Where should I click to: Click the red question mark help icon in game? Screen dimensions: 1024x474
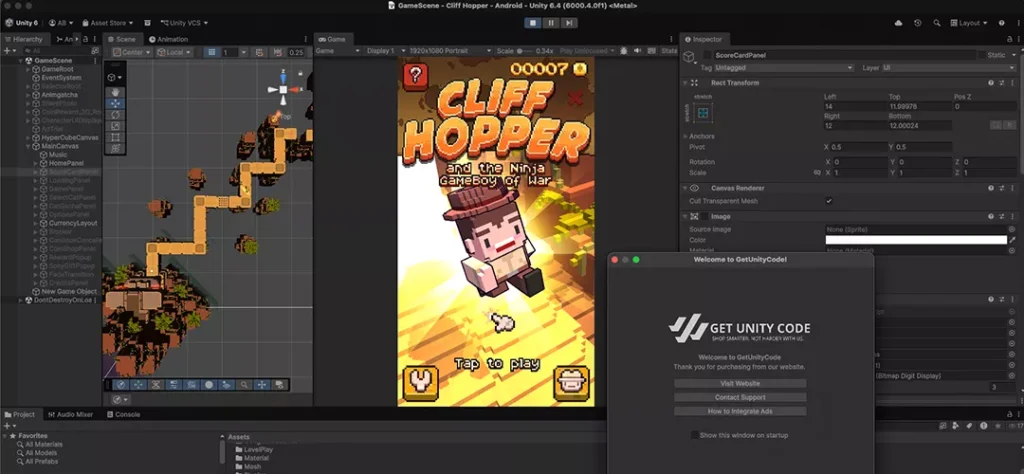click(415, 77)
